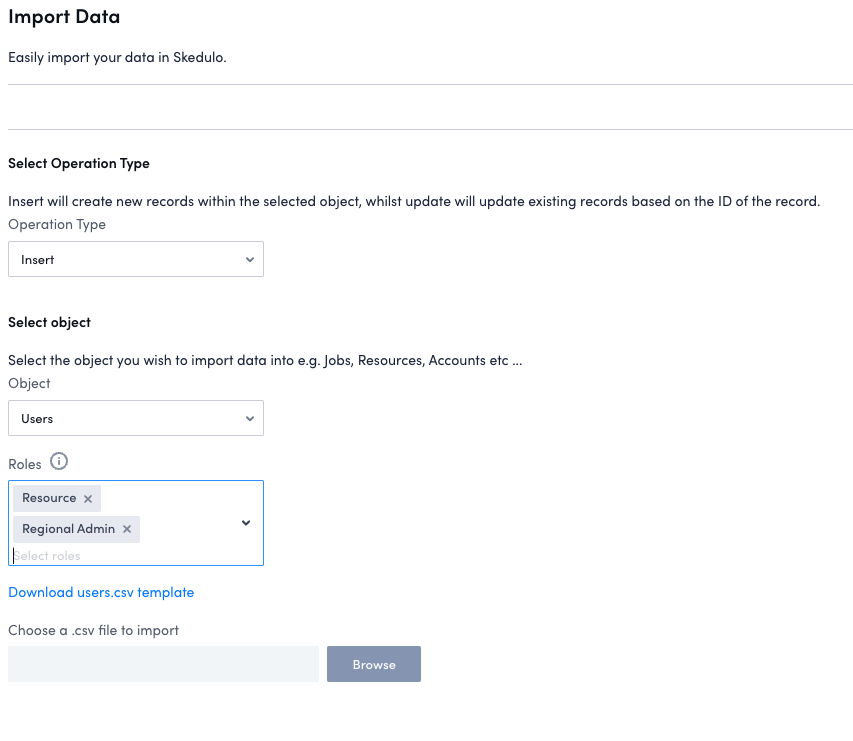Click Download users.csv template link
This screenshot has height=741, width=853.
pos(100,592)
